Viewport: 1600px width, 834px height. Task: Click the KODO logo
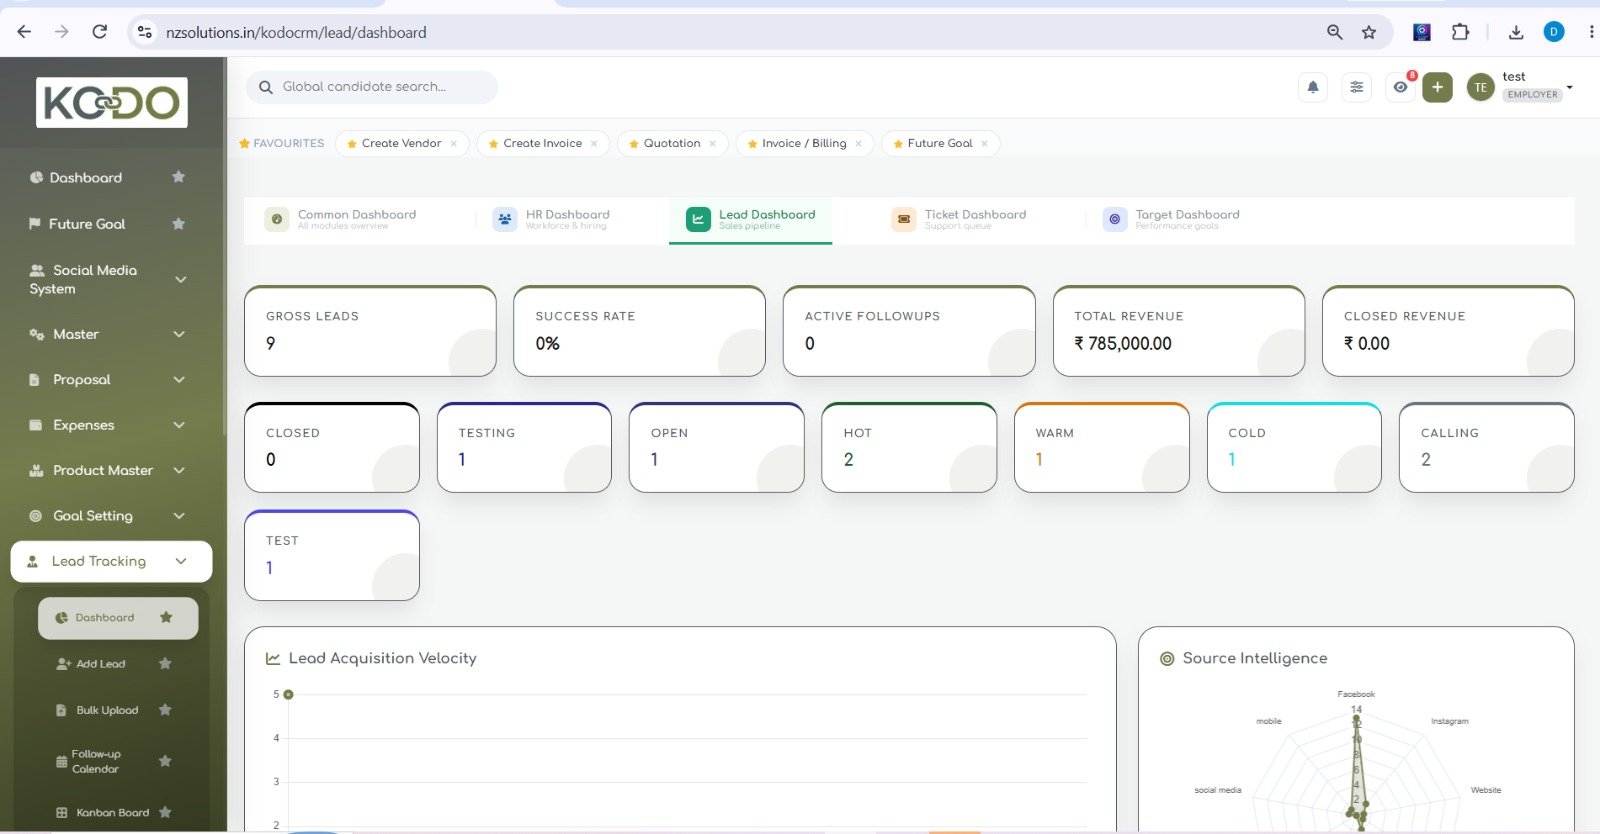[112, 102]
